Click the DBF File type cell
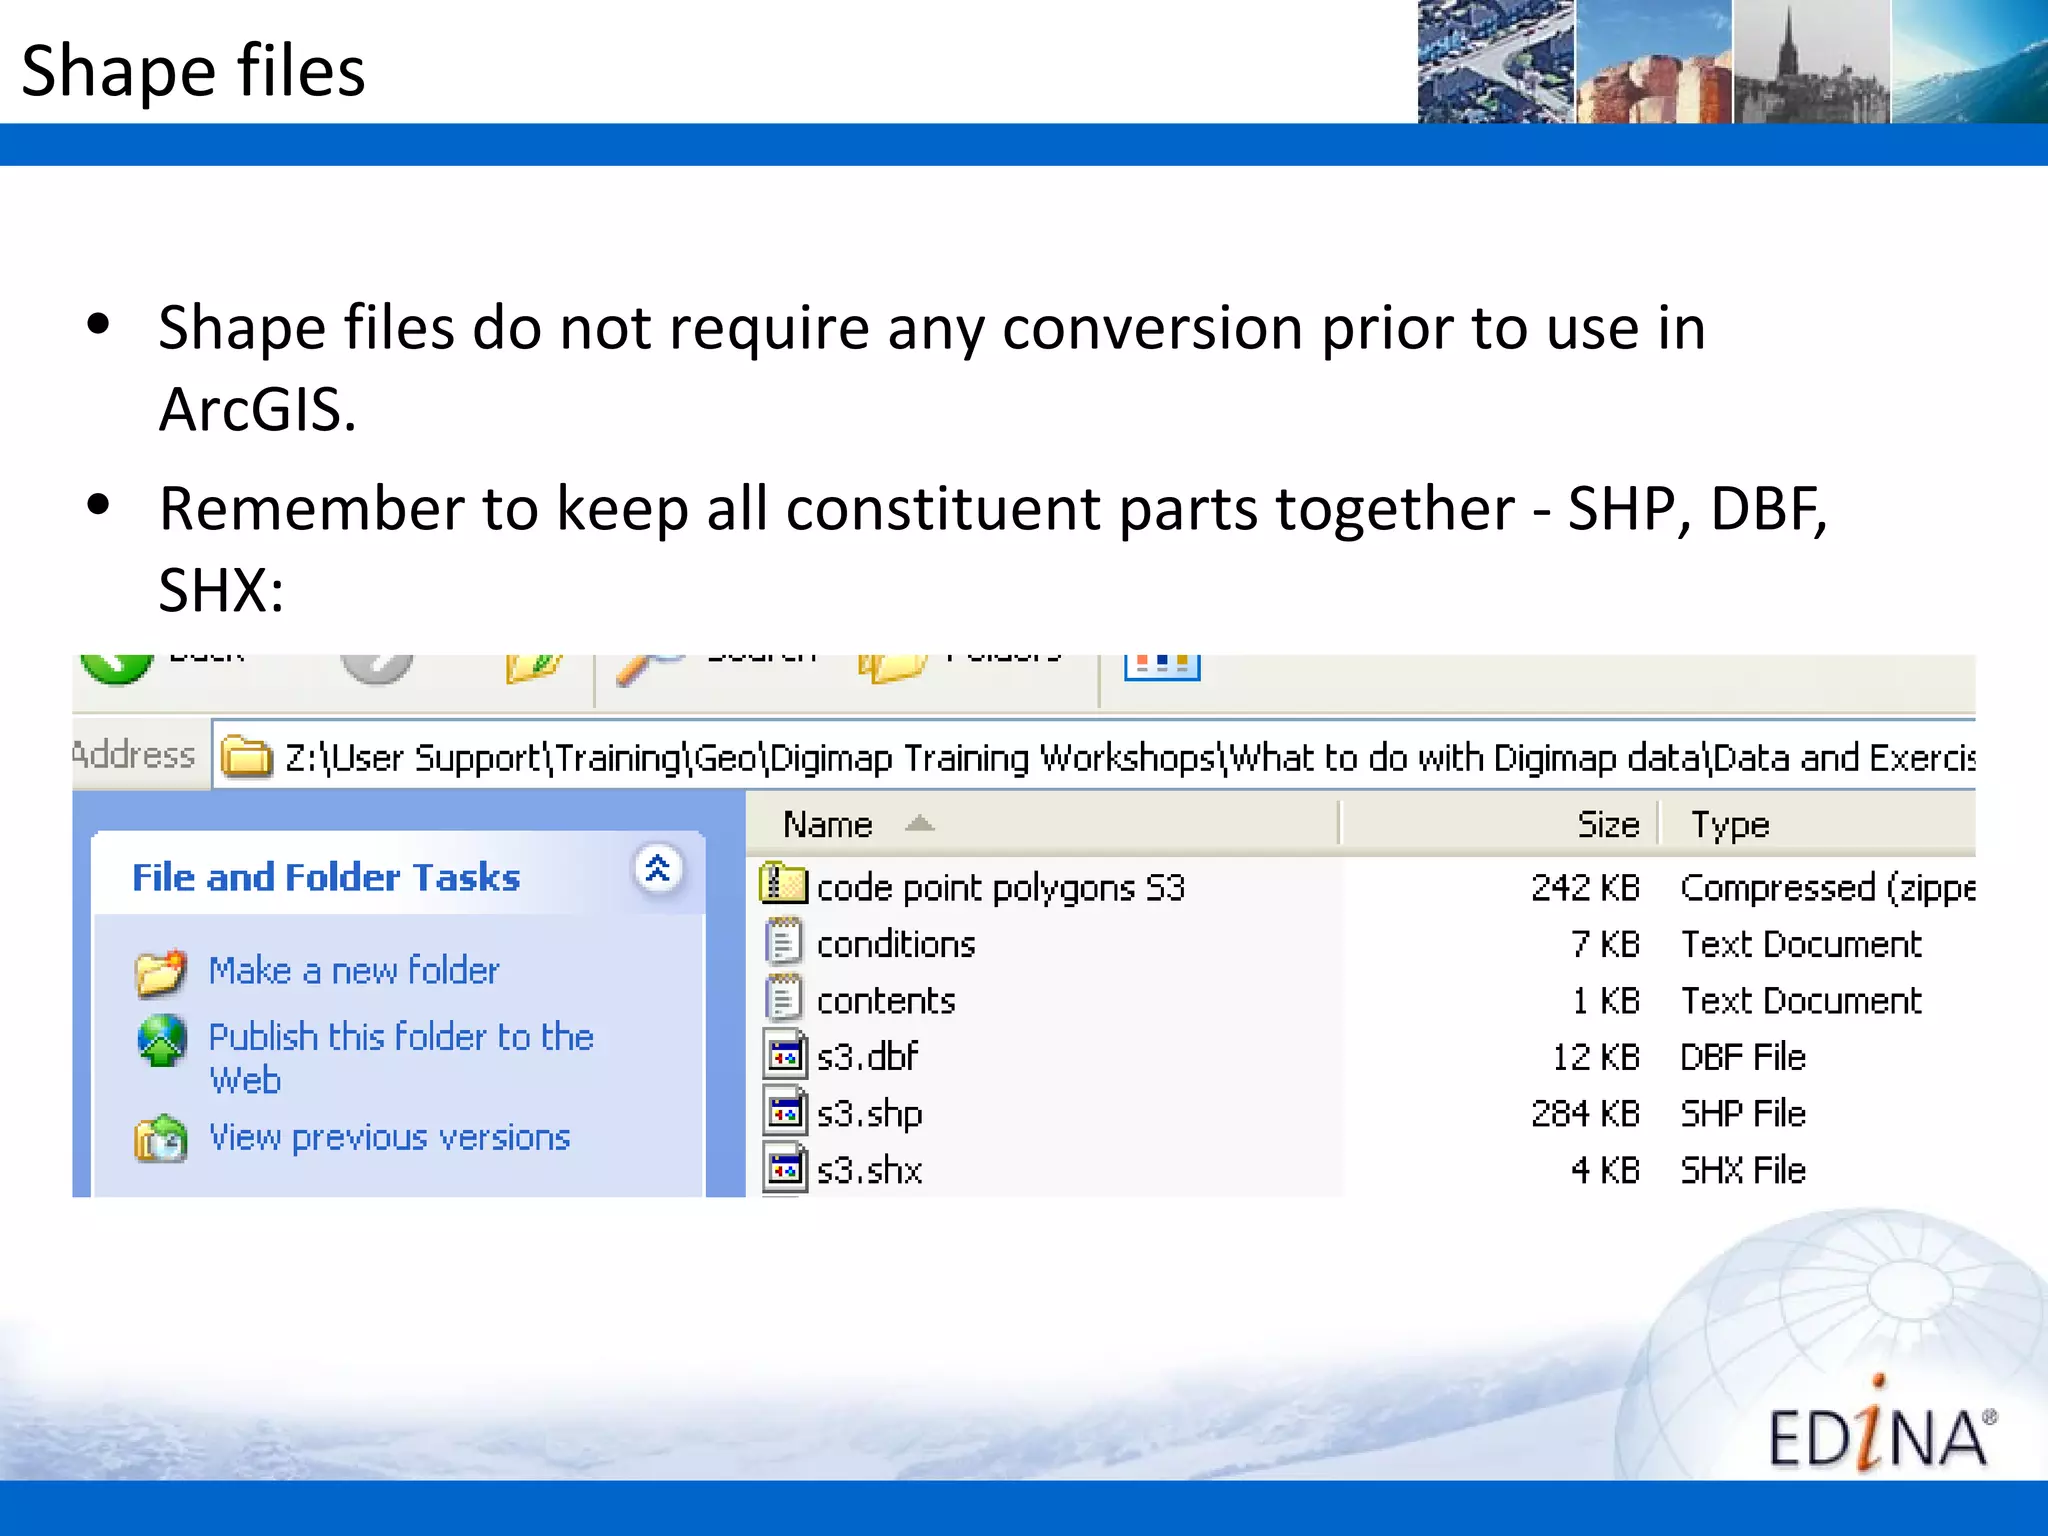2048x1536 pixels. [x=1743, y=1056]
